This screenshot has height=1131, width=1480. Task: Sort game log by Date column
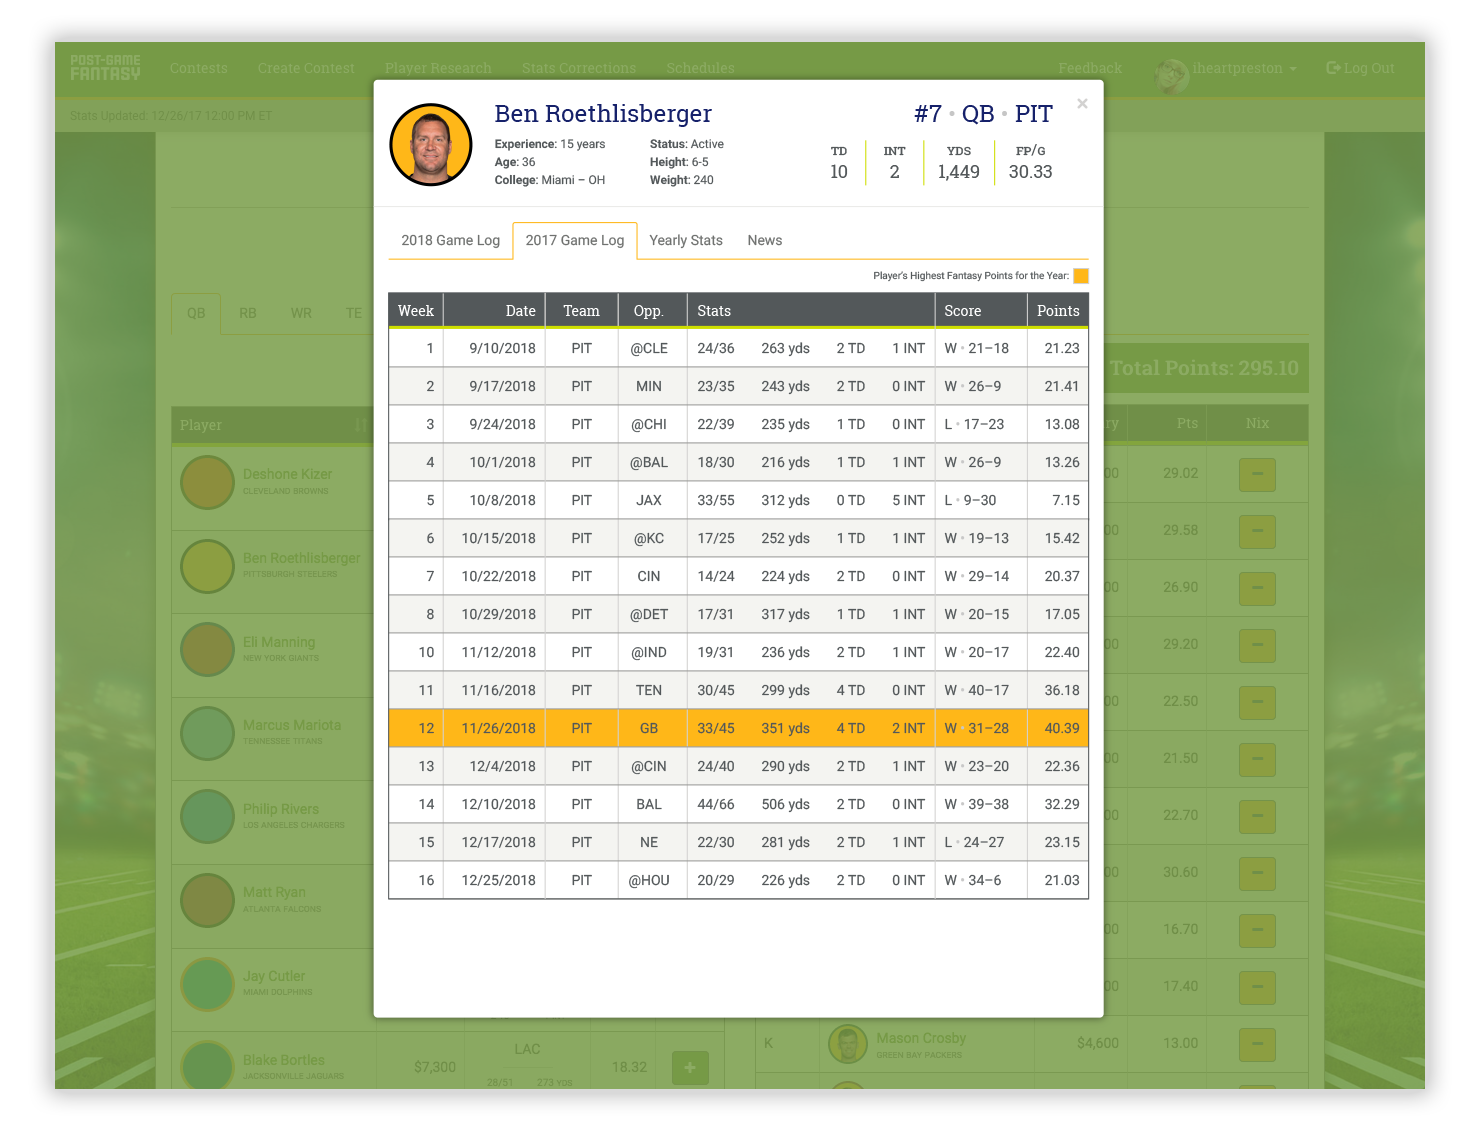tap(495, 311)
